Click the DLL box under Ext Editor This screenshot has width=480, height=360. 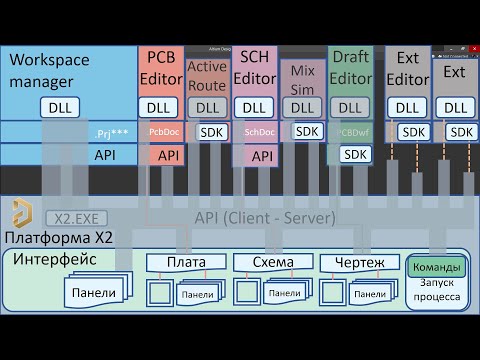point(407,107)
